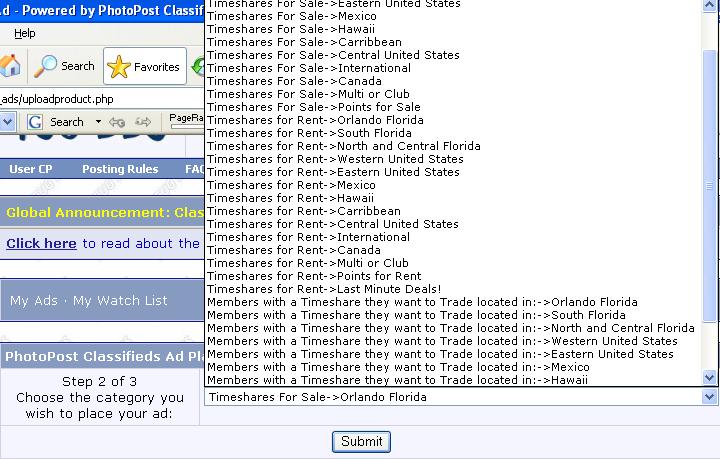Open the Favorites star button
This screenshot has width=720, height=459.
click(x=145, y=67)
